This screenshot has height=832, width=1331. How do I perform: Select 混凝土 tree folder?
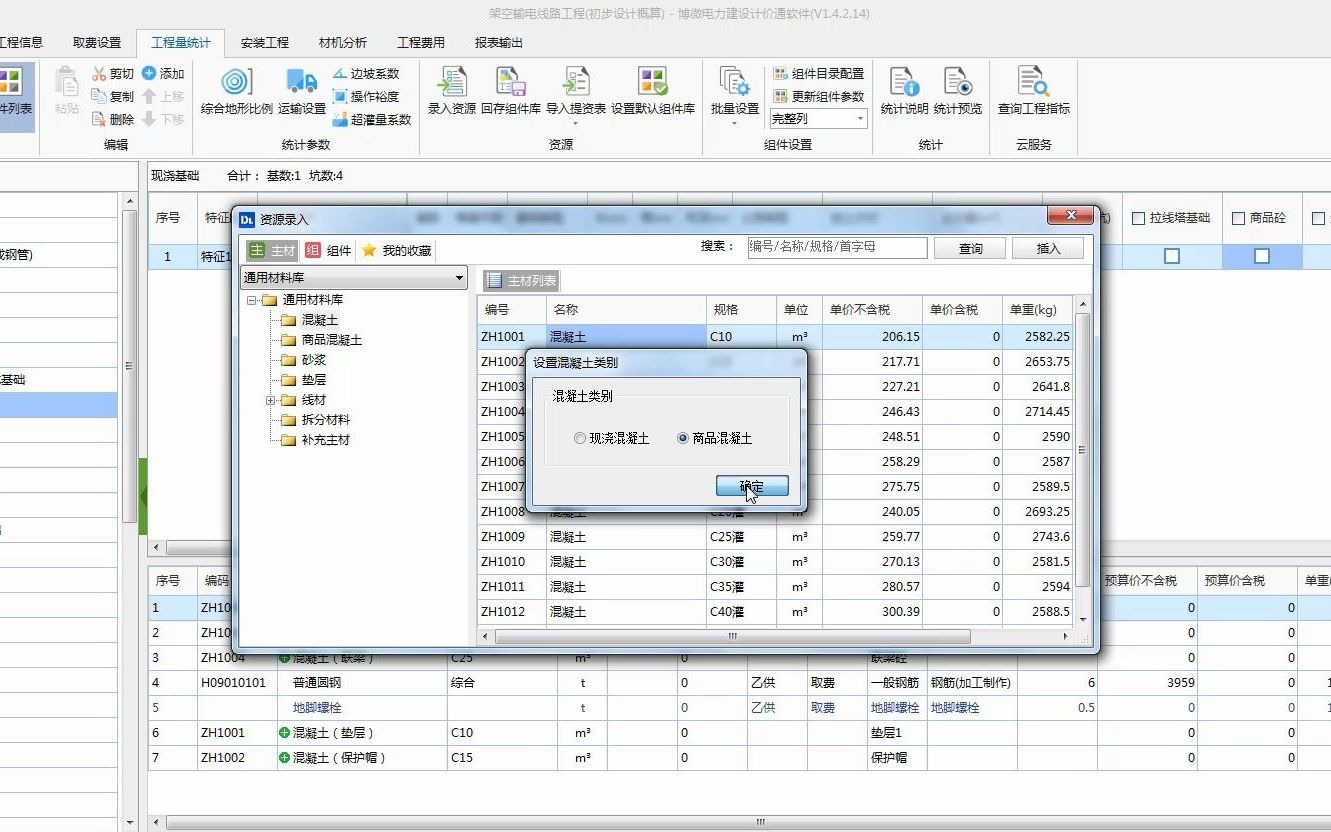[x=310, y=320]
